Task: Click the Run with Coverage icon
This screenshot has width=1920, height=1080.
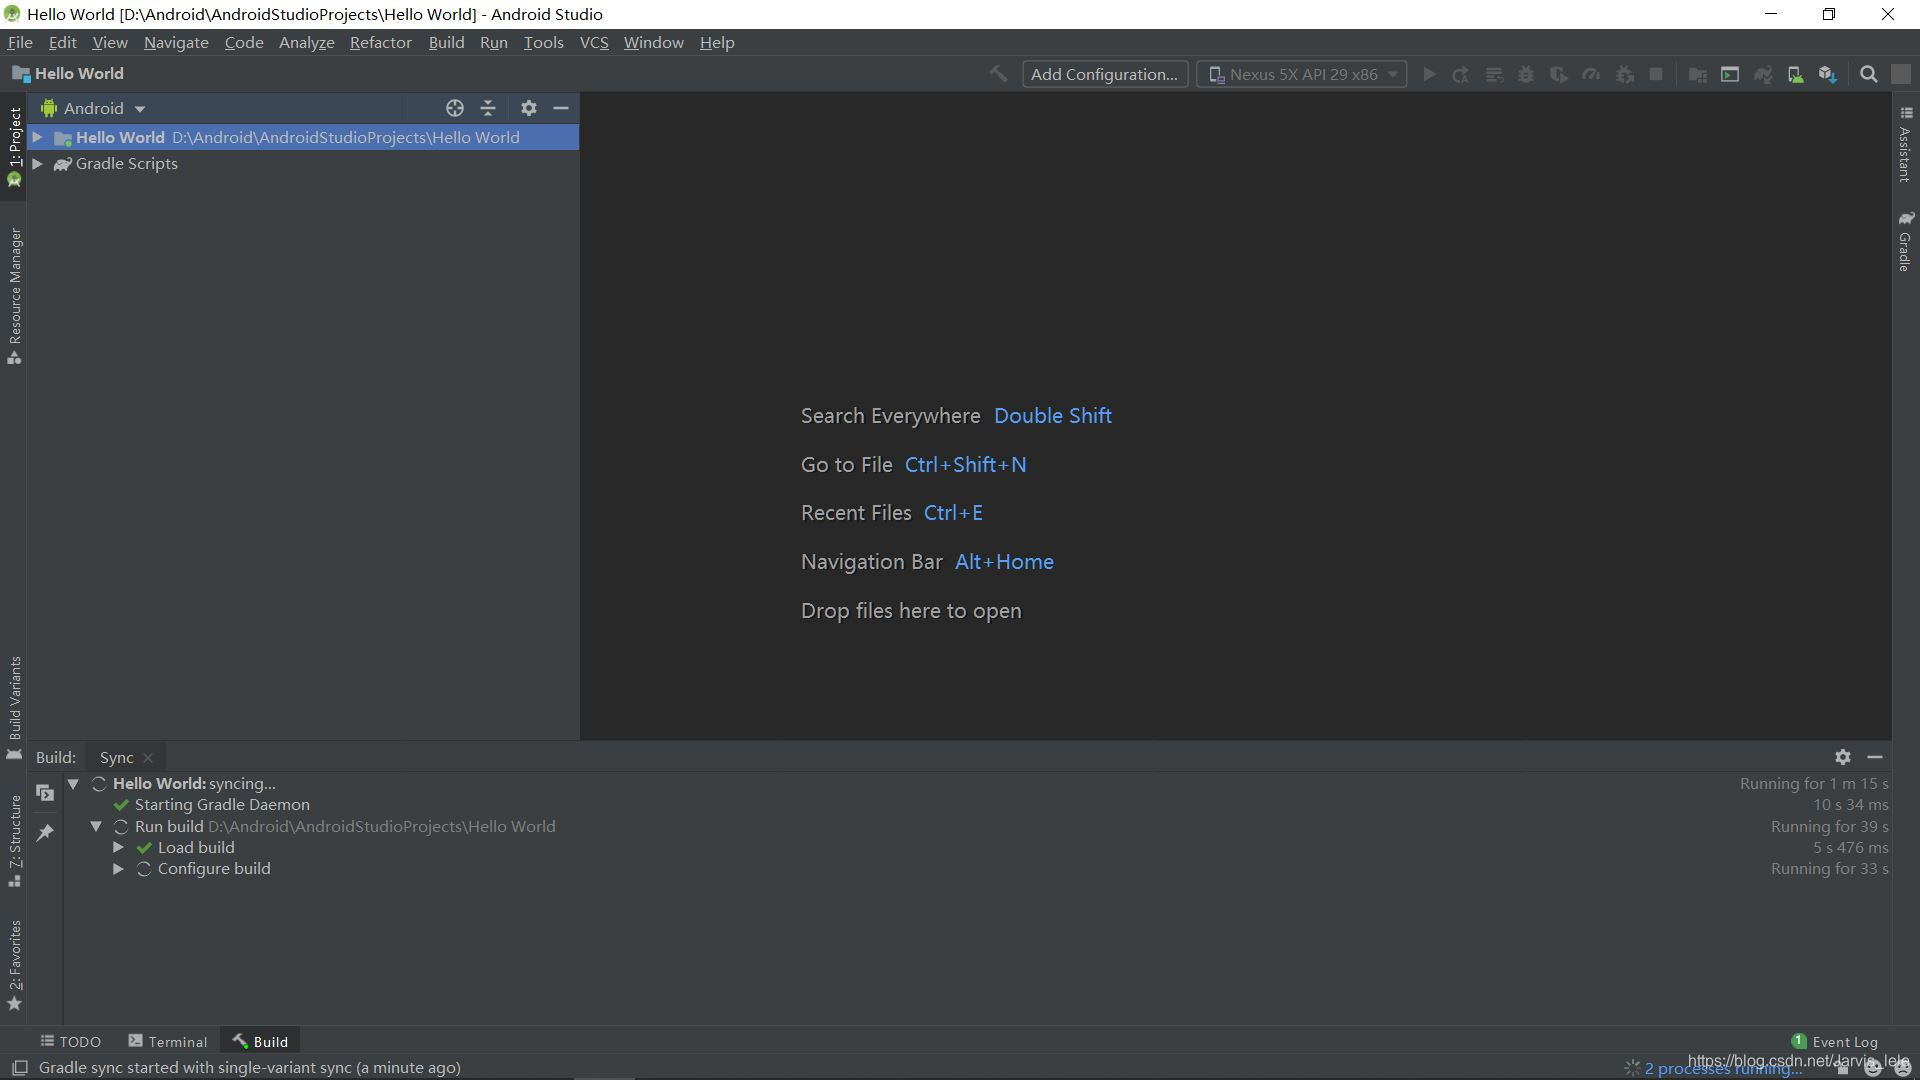Action: point(1558,74)
